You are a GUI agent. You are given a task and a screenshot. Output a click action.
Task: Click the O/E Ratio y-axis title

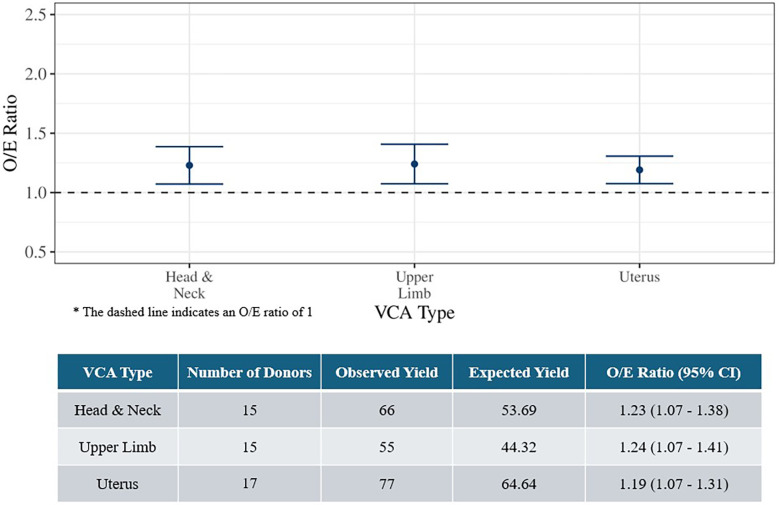(10, 133)
